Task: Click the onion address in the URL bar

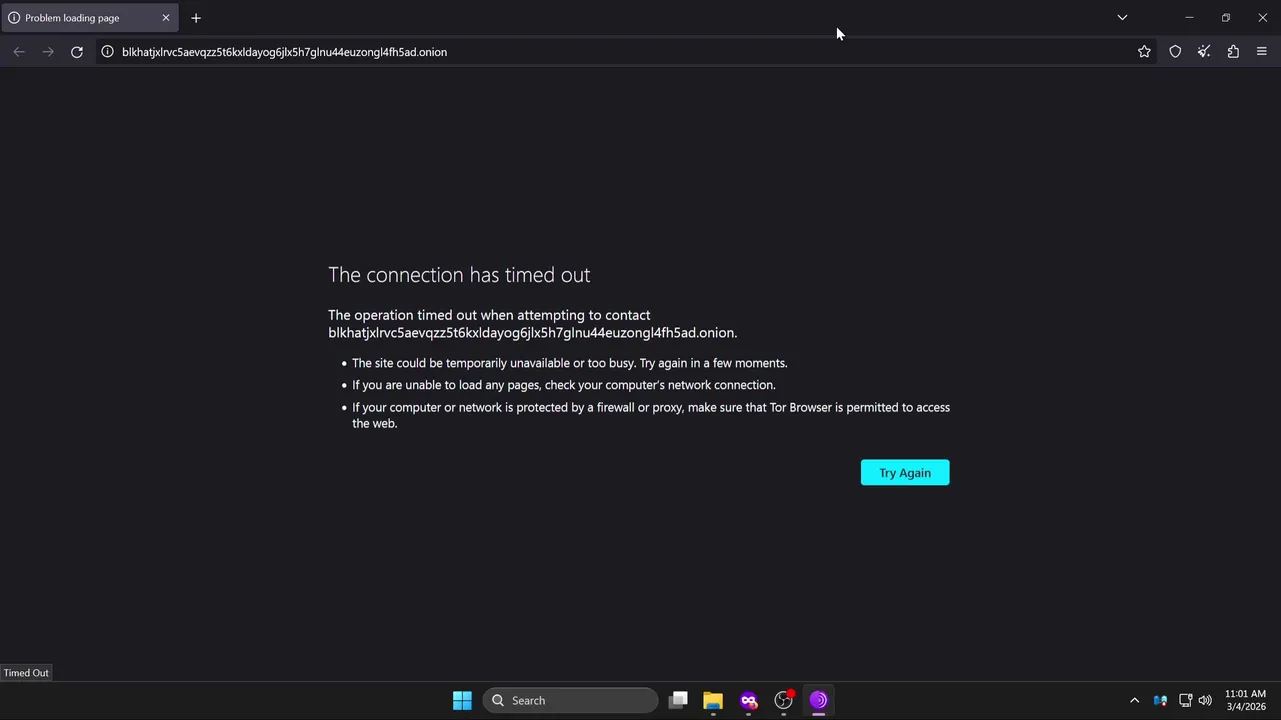Action: 284,52
